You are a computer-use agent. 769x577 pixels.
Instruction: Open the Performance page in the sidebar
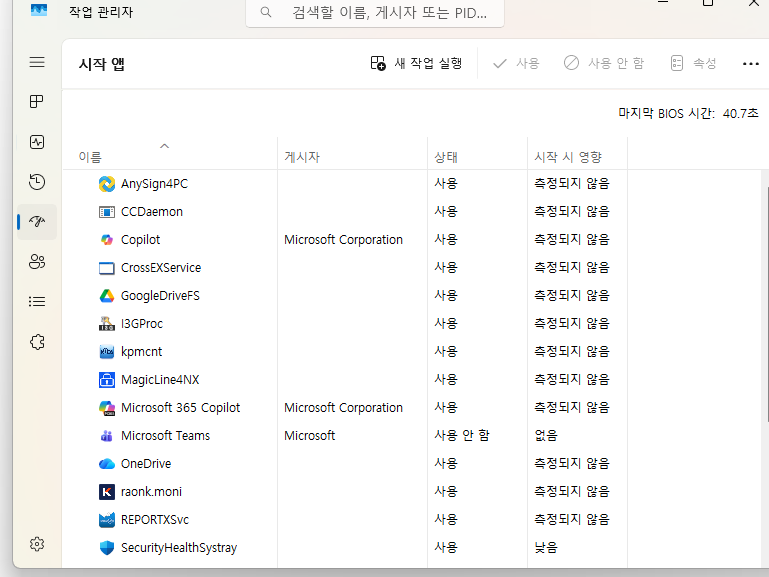[37, 142]
